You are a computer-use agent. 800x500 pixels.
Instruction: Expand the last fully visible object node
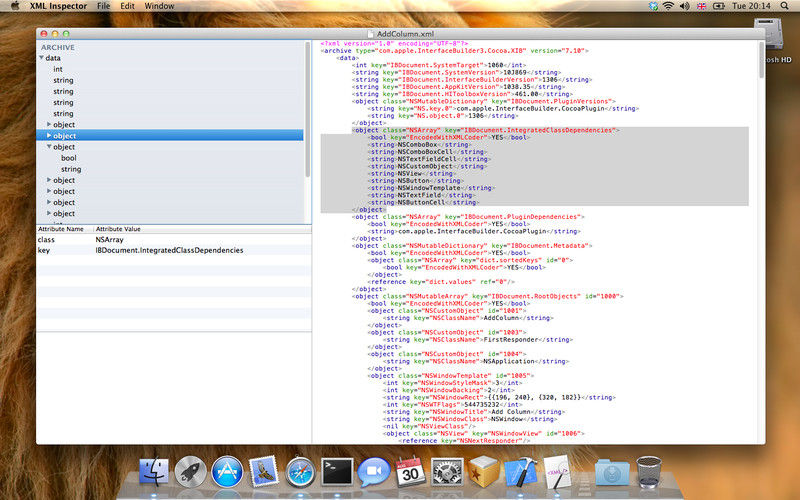[x=49, y=213]
